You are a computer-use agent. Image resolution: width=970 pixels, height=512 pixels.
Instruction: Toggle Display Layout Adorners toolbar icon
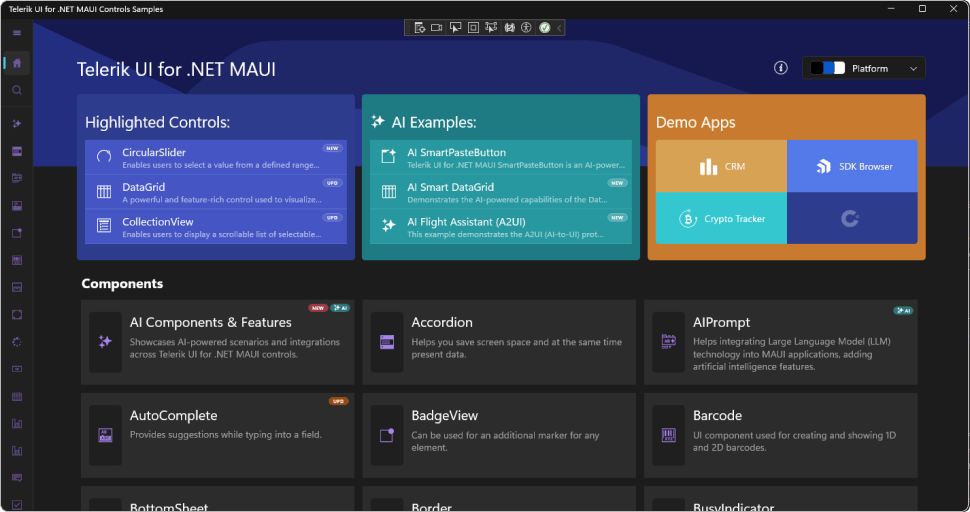[473, 27]
